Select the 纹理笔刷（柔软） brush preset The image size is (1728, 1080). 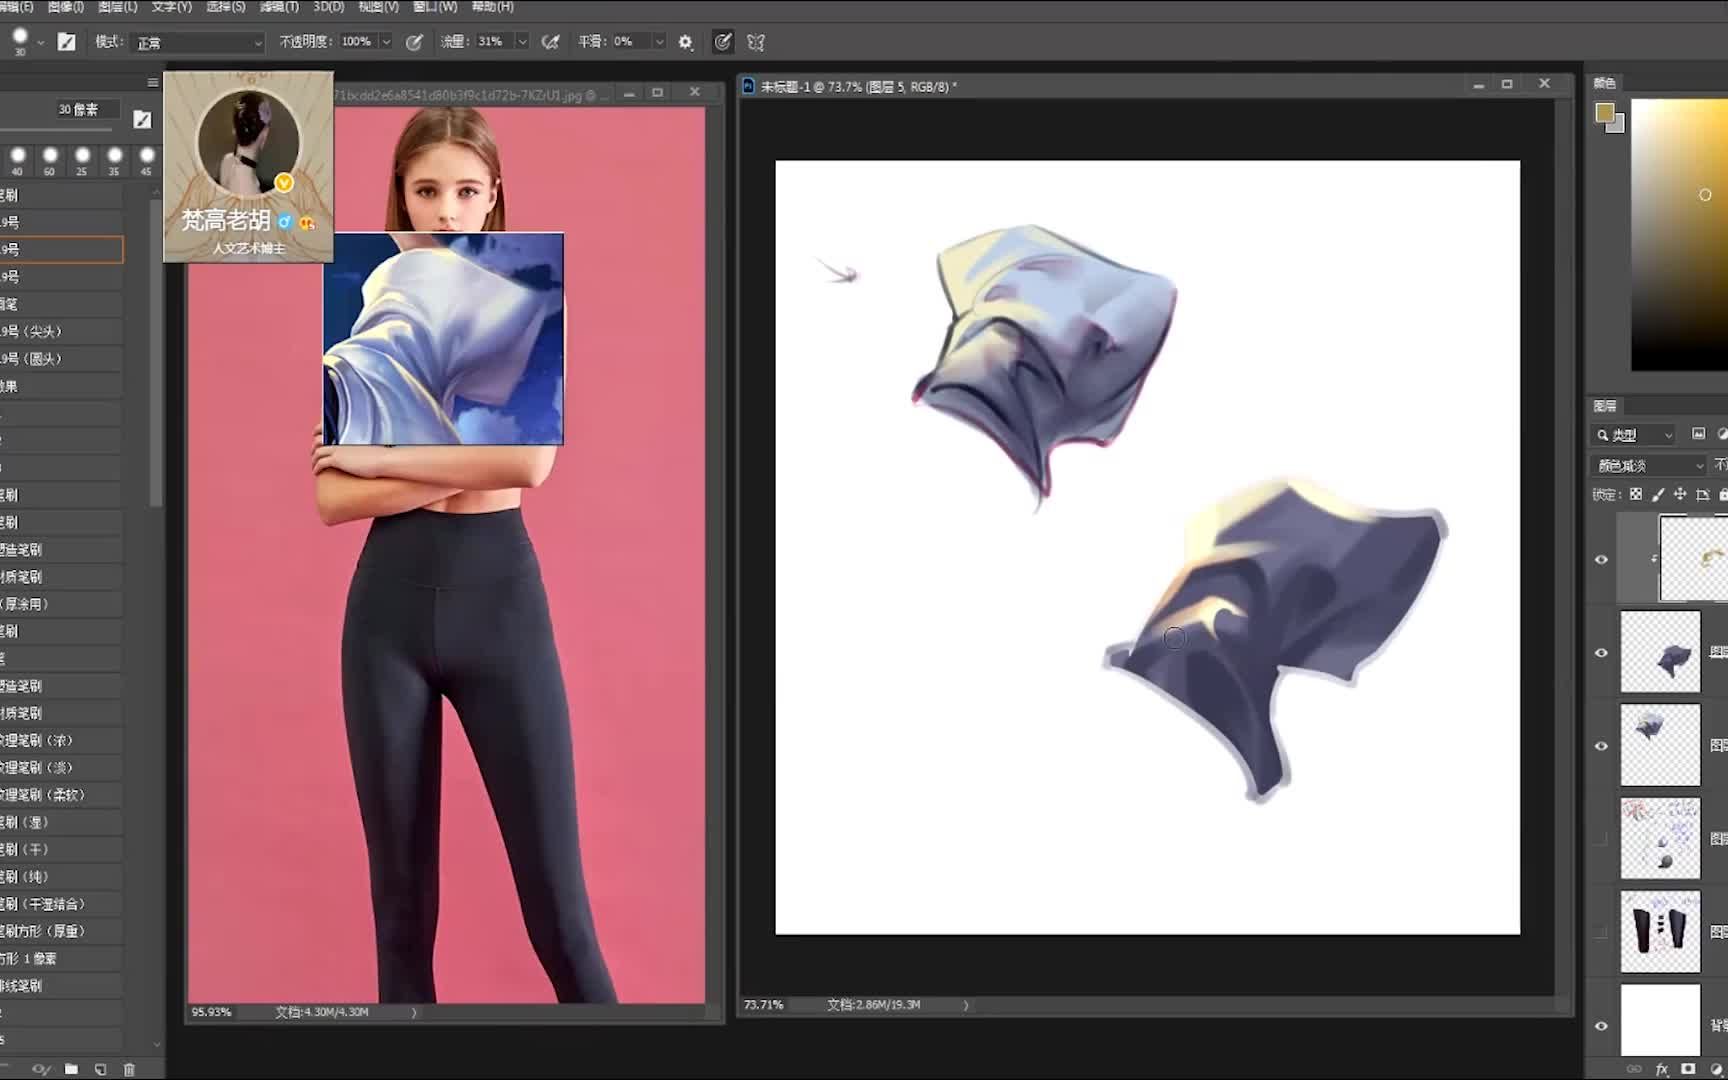[x=61, y=795]
